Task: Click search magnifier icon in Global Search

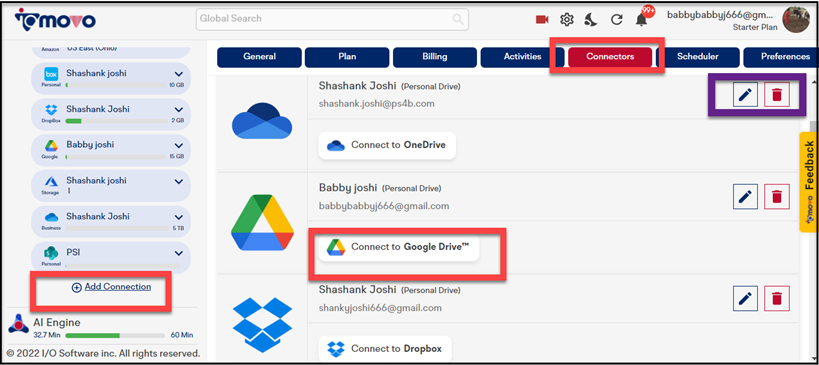Action: 458,19
